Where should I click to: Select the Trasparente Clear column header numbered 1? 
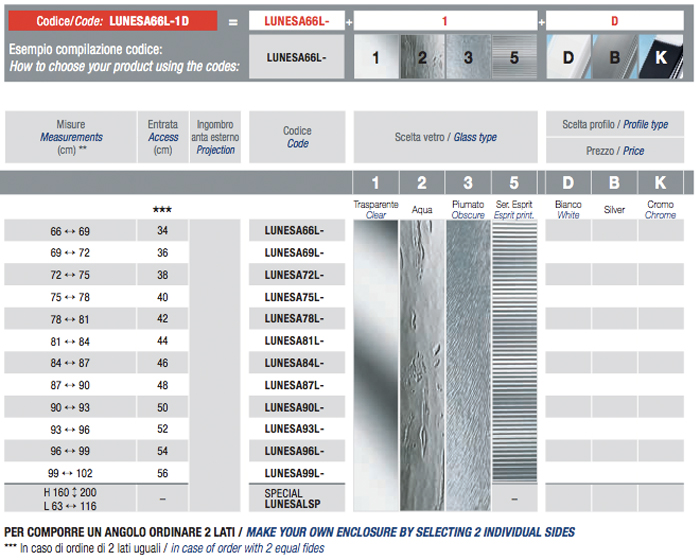pyautogui.click(x=376, y=183)
